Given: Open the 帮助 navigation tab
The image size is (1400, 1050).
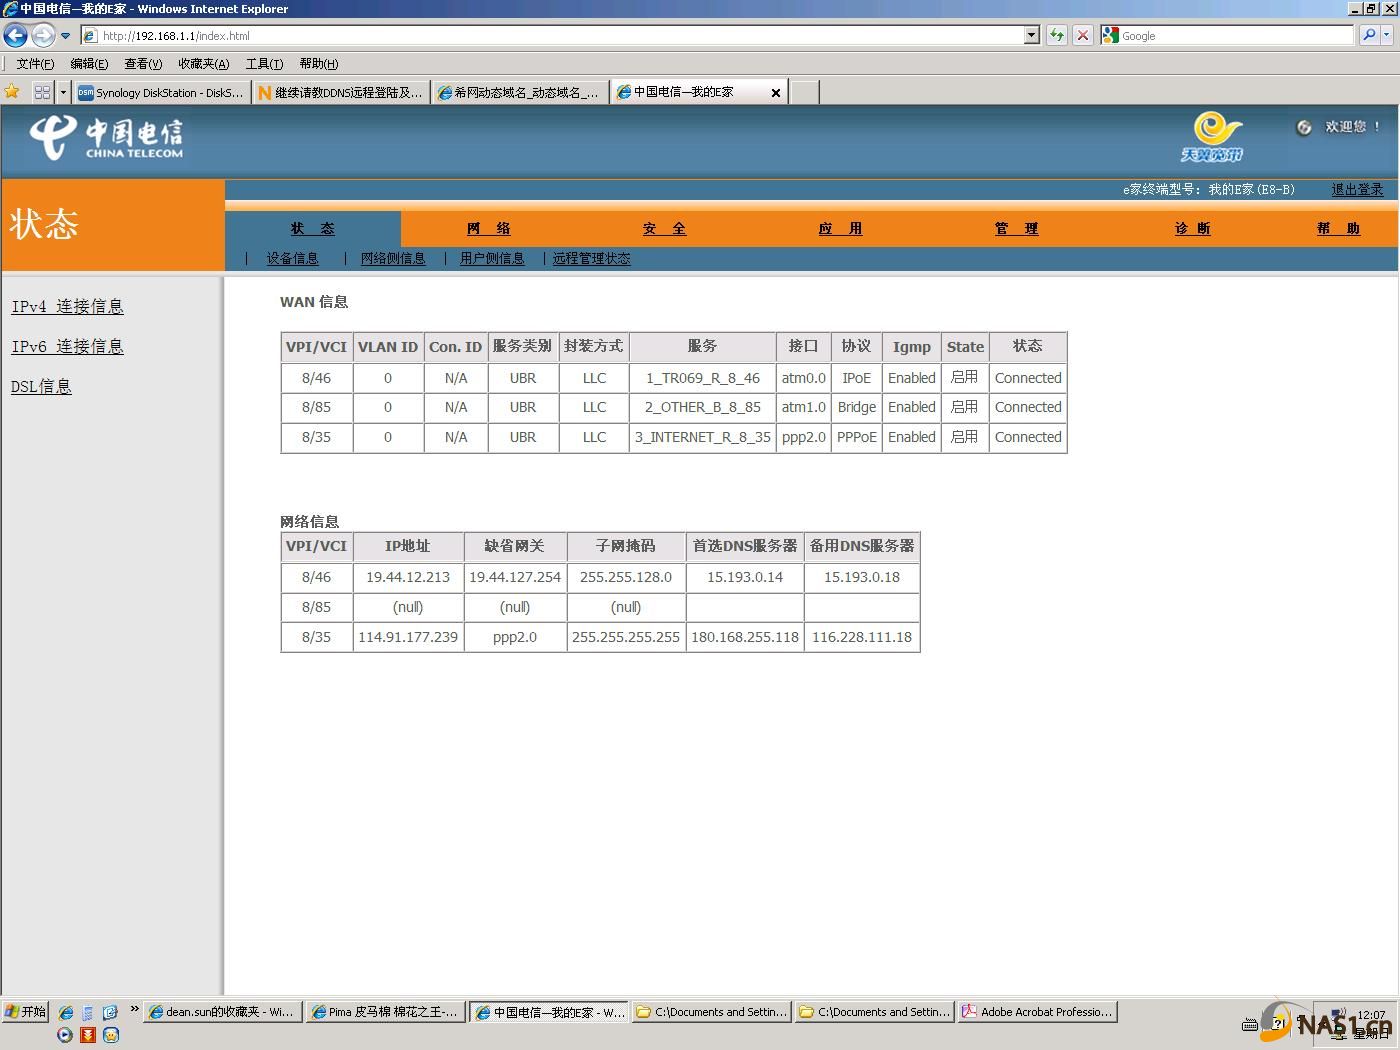Looking at the screenshot, I should (x=1339, y=229).
